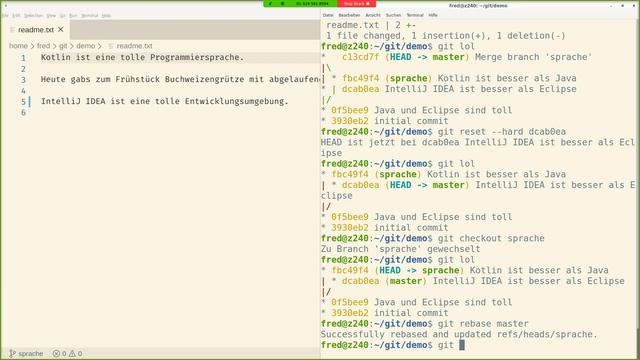Click the 'home' breadcrumb segment
640x360 pixels.
(18, 46)
